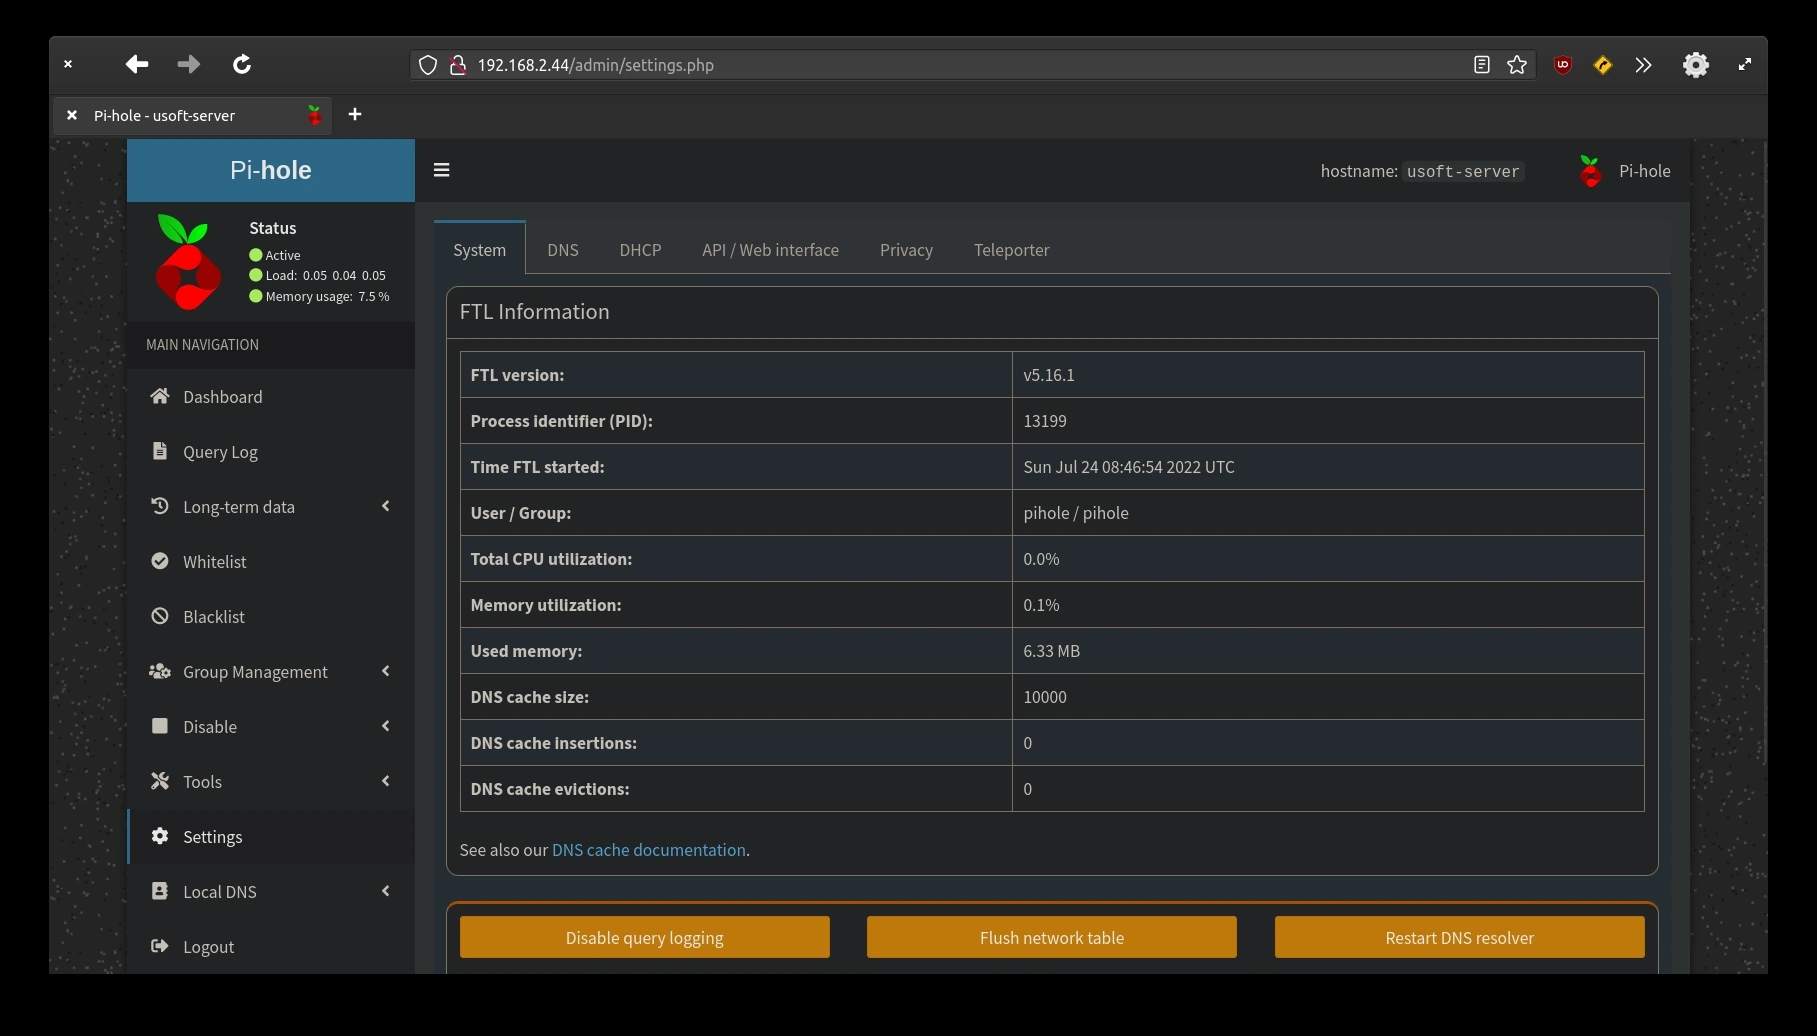
Task: Bookmark the page with star icon
Action: [1517, 65]
